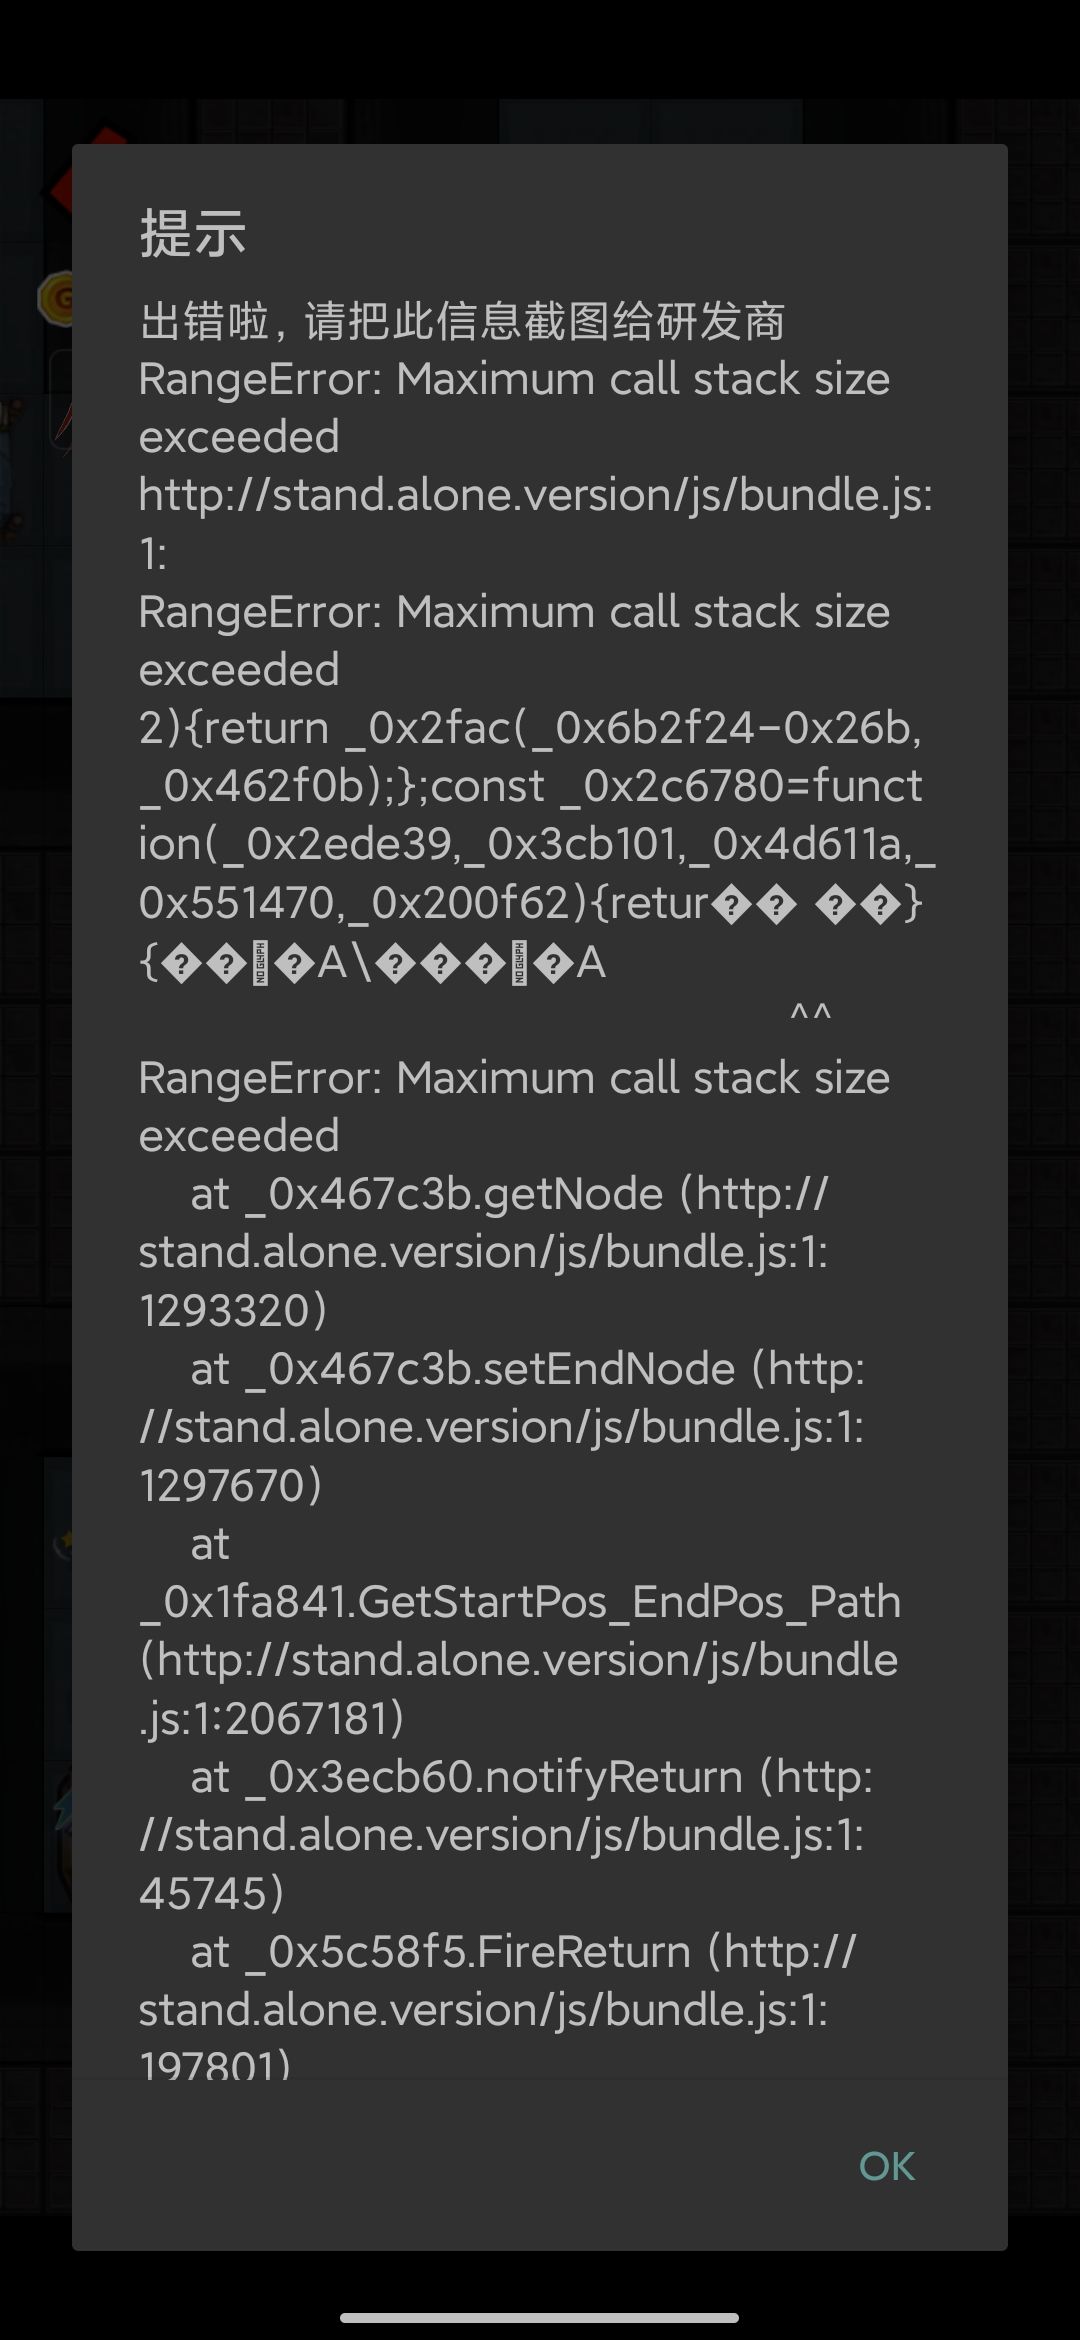The width and height of the screenshot is (1080, 2340).
Task: Tap the system home gesture bar
Action: tap(540, 2317)
